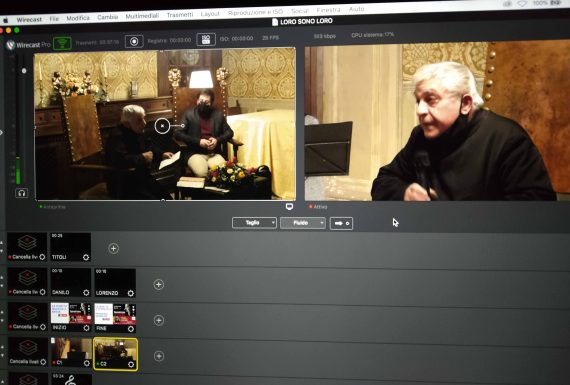Select the INIZIO shot

click(x=71, y=318)
